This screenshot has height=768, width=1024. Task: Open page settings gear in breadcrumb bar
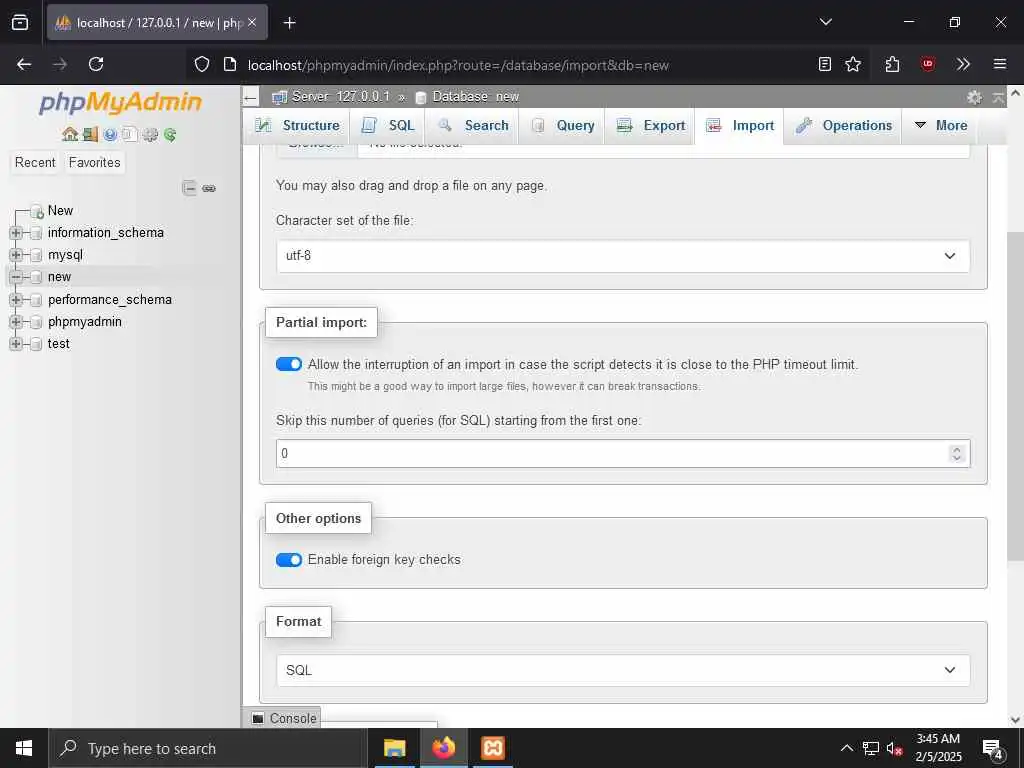tap(974, 97)
